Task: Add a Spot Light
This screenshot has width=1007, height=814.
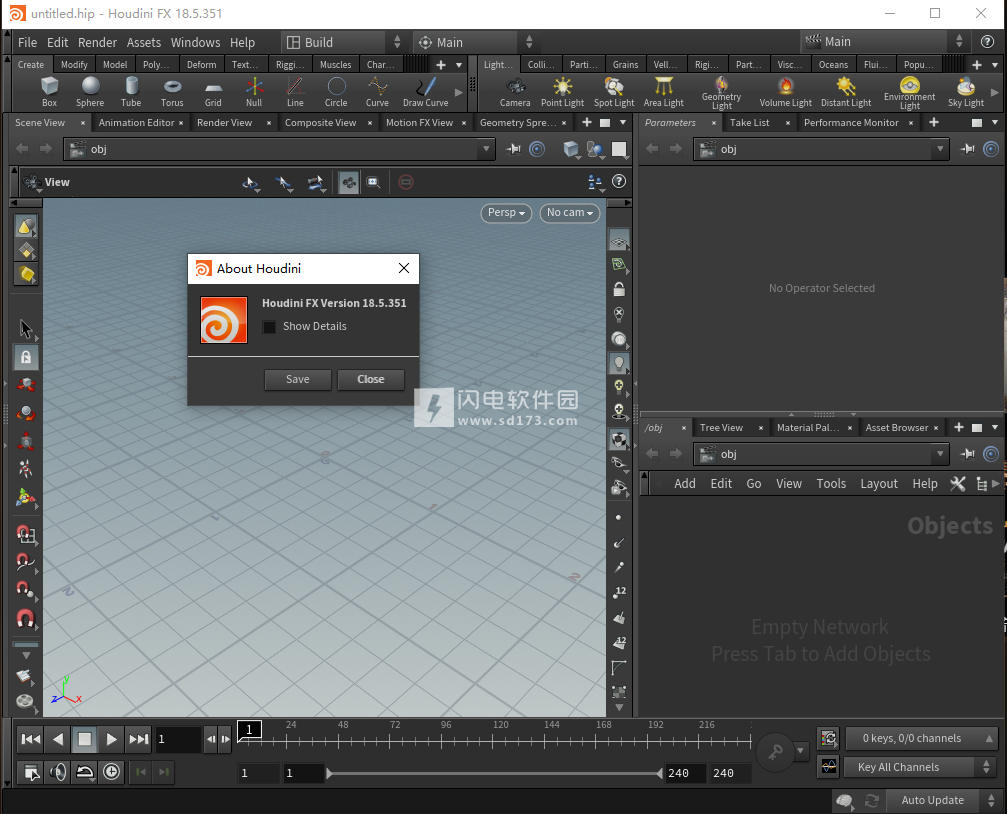Action: pyautogui.click(x=614, y=91)
